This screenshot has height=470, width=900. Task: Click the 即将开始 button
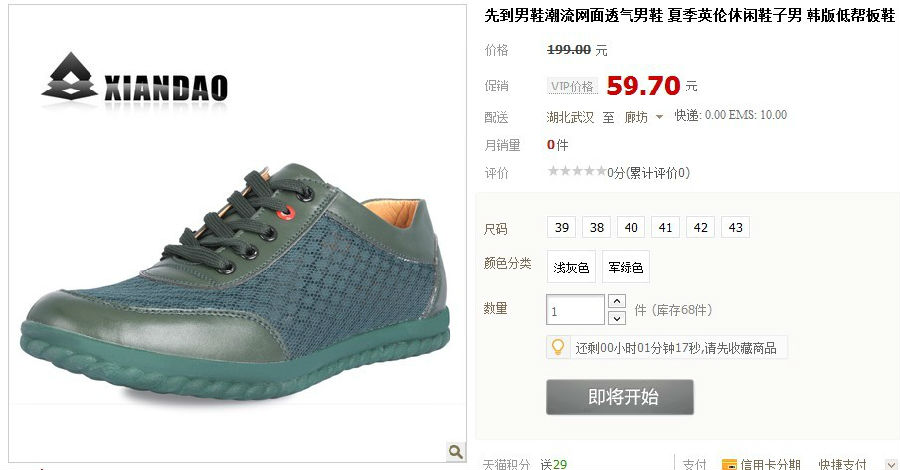pyautogui.click(x=620, y=397)
